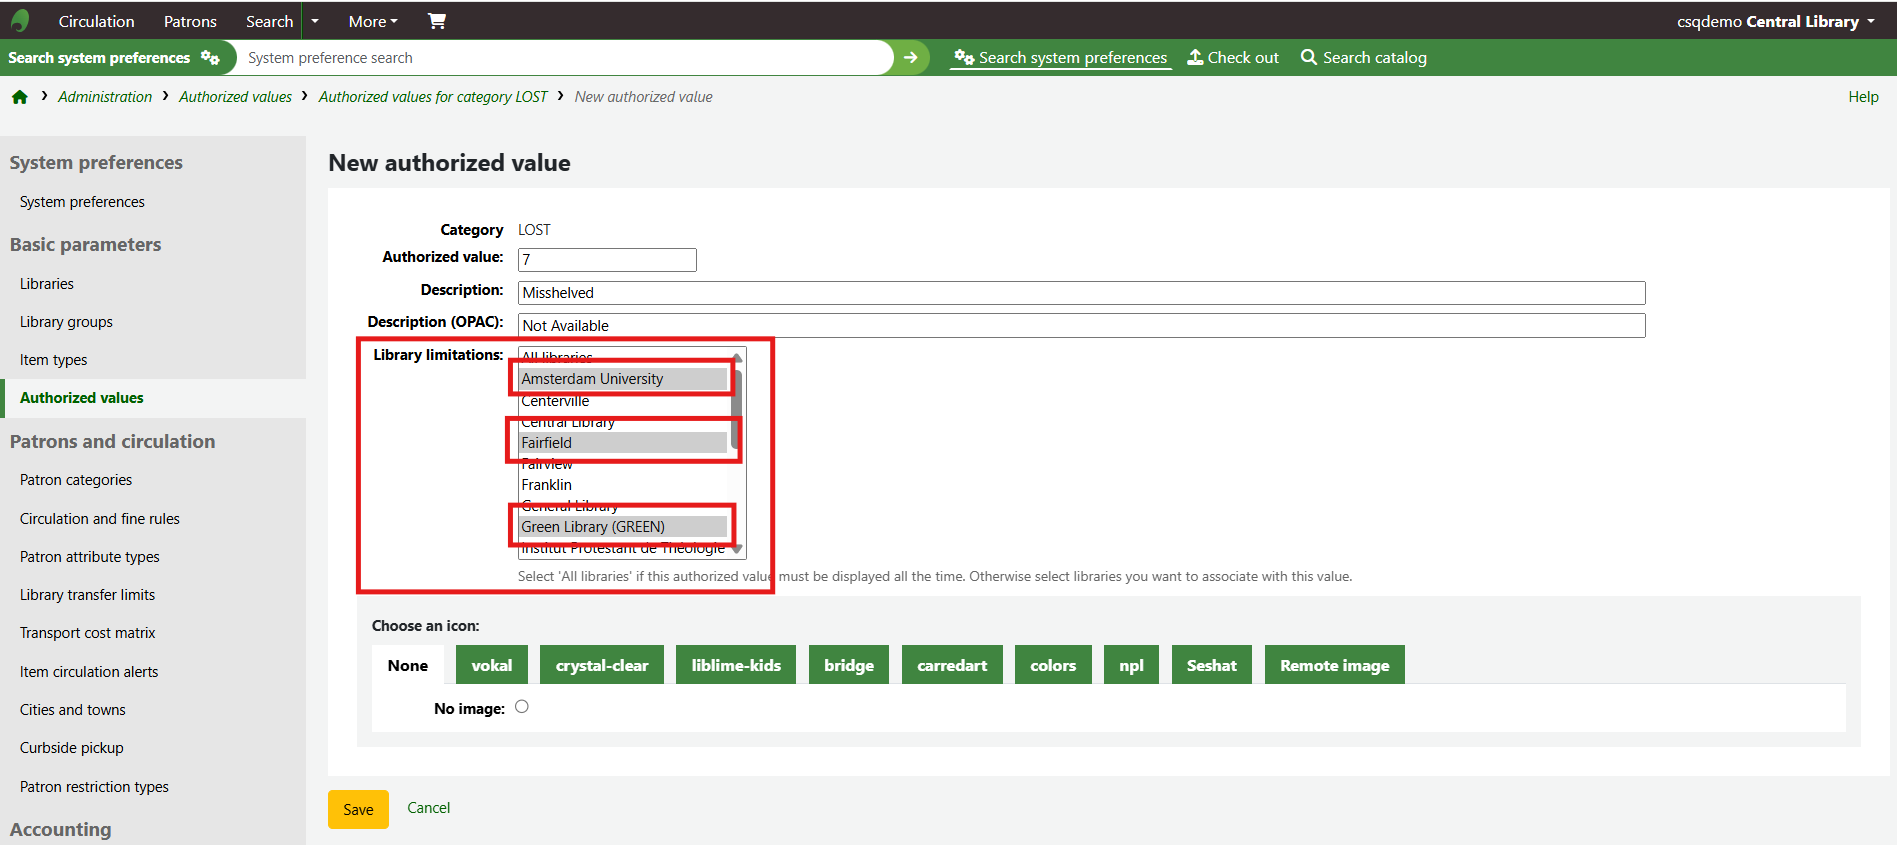
Task: Open the Circulation menu
Action: coord(96,21)
